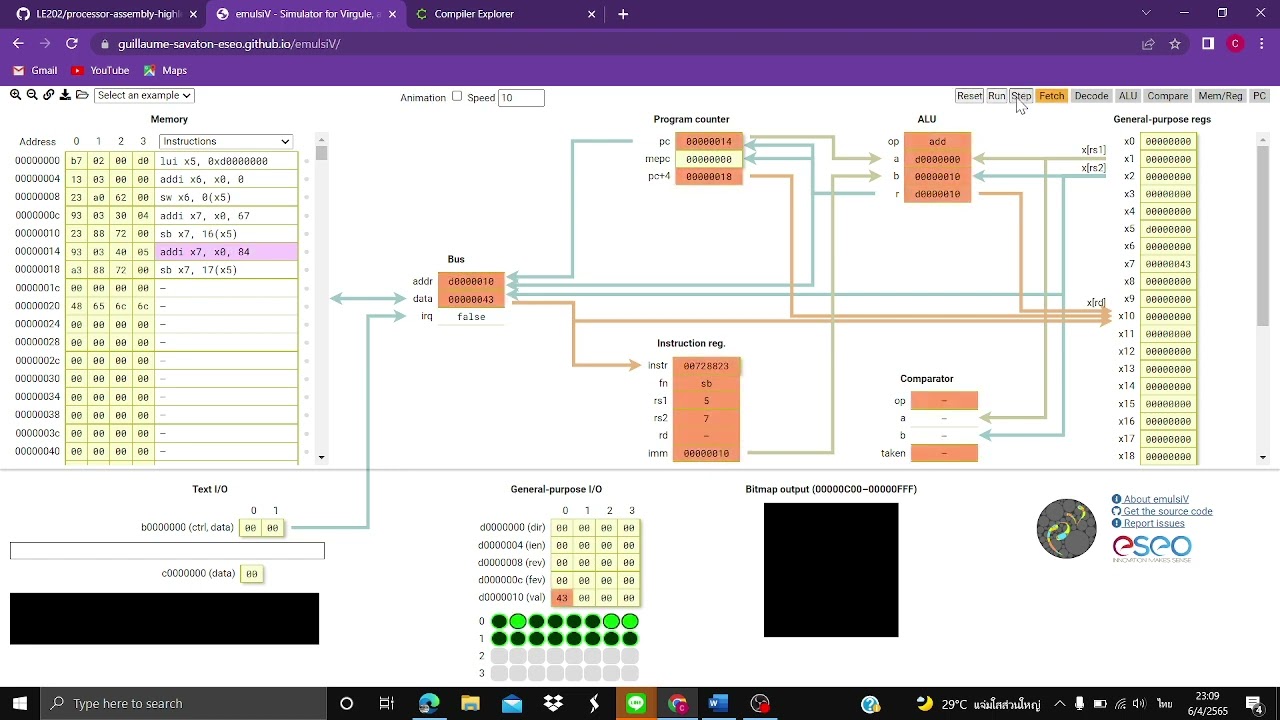Open the browser side panel icon
The width and height of the screenshot is (1280, 720).
(1208, 44)
